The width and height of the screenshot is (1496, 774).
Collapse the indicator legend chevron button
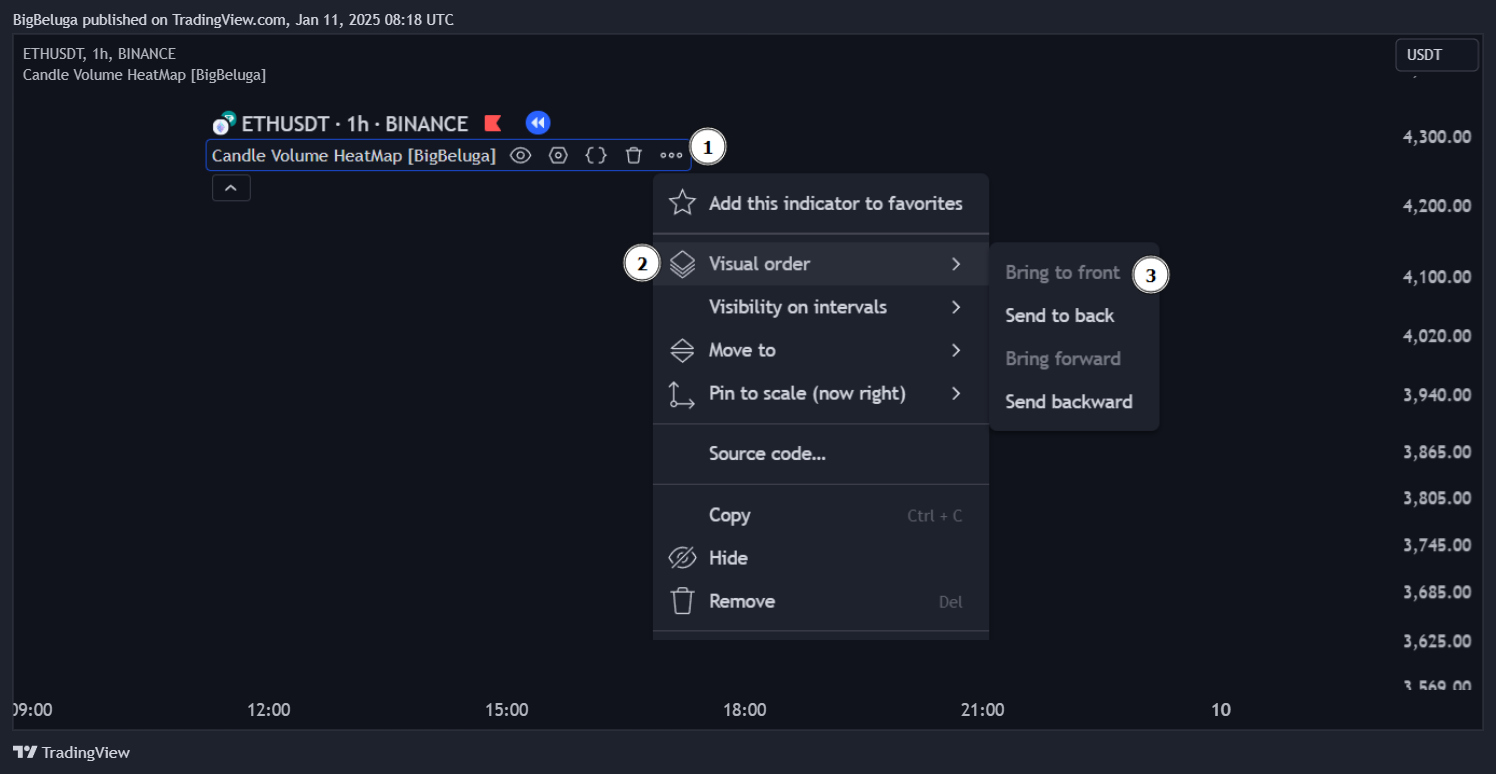231,188
